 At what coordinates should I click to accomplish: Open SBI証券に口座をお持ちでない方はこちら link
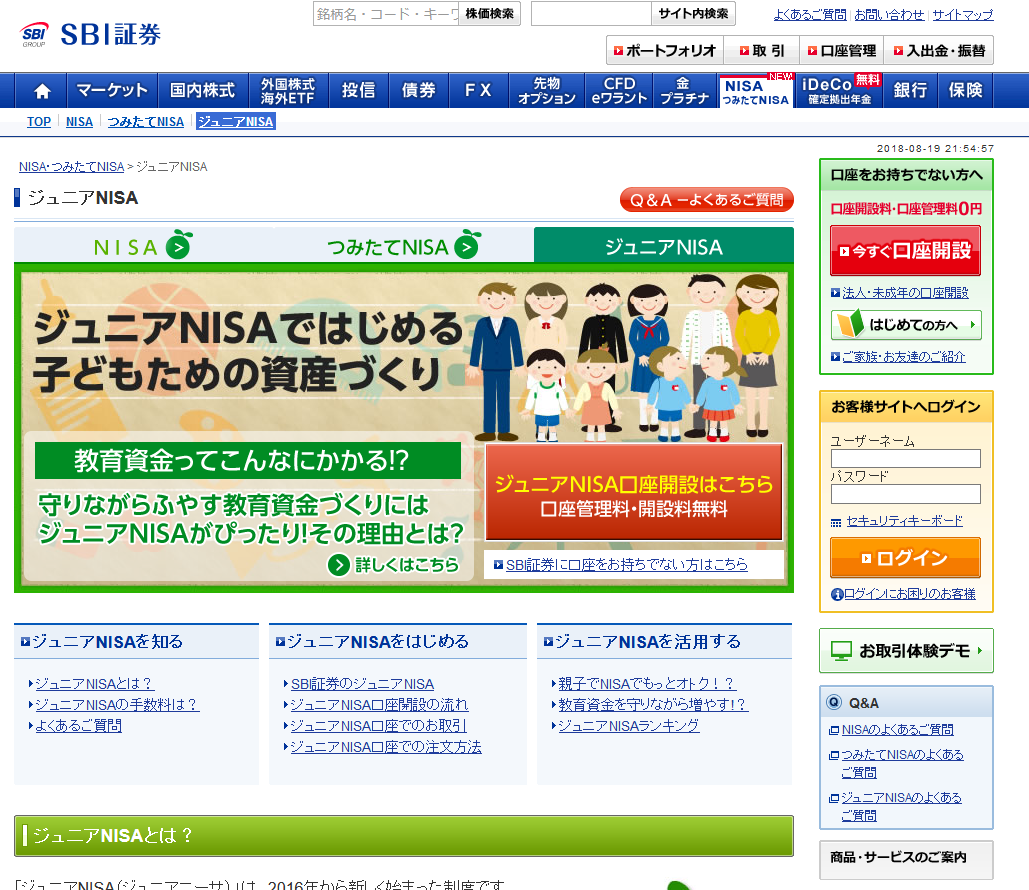click(627, 564)
